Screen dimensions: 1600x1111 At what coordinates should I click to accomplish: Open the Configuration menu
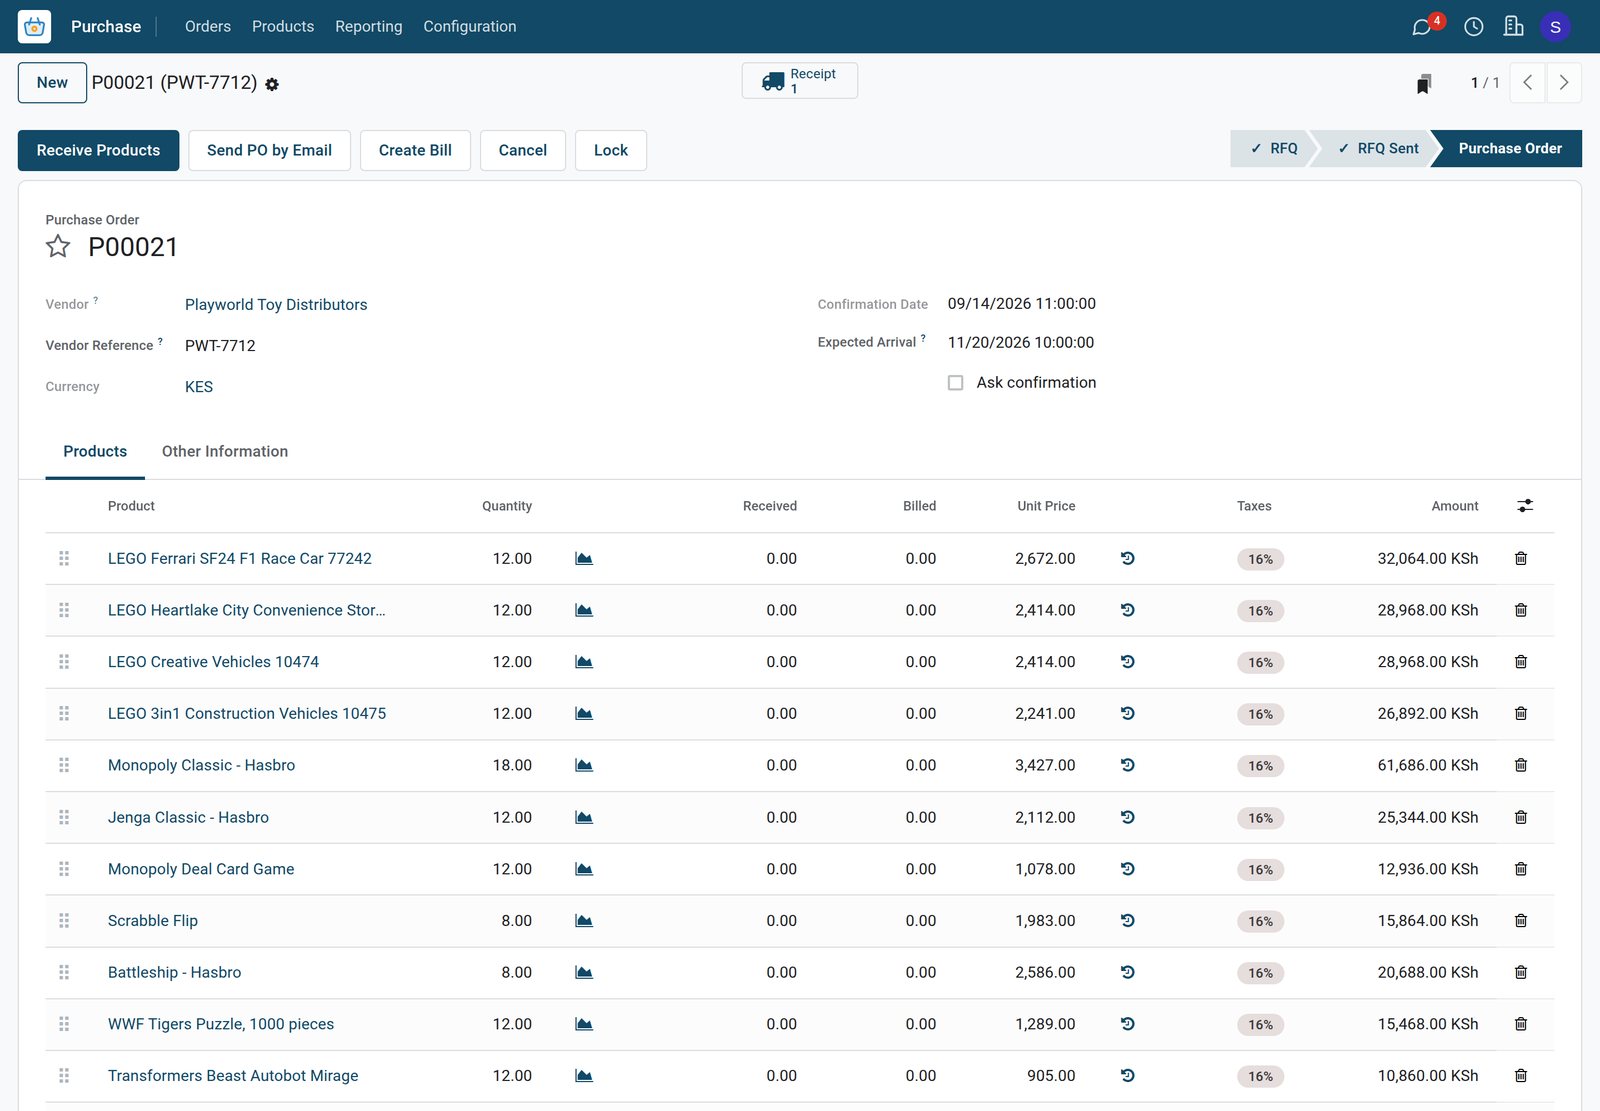coord(470,27)
